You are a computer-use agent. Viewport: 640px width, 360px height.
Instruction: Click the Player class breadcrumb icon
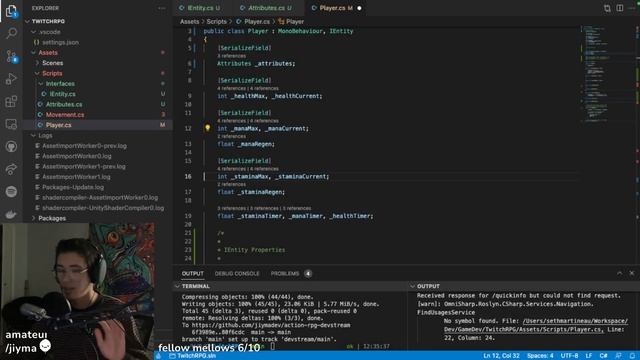click(x=281, y=21)
